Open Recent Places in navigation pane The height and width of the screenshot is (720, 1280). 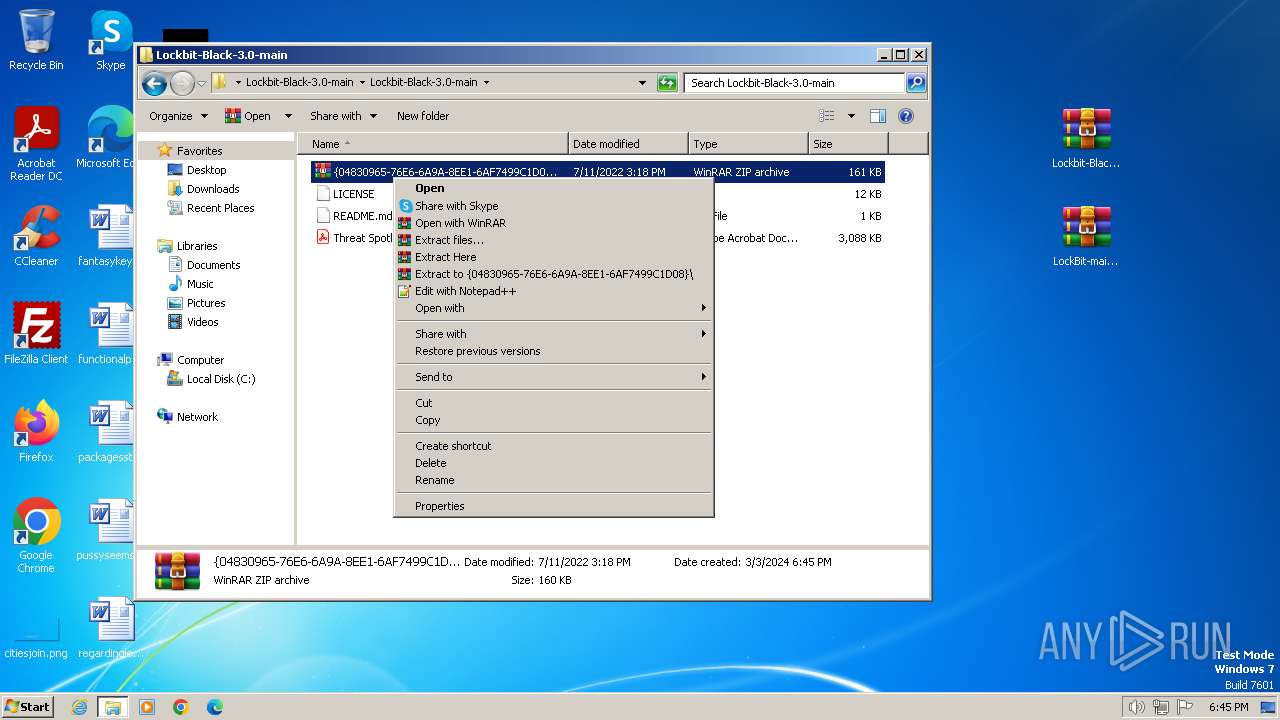(x=220, y=208)
